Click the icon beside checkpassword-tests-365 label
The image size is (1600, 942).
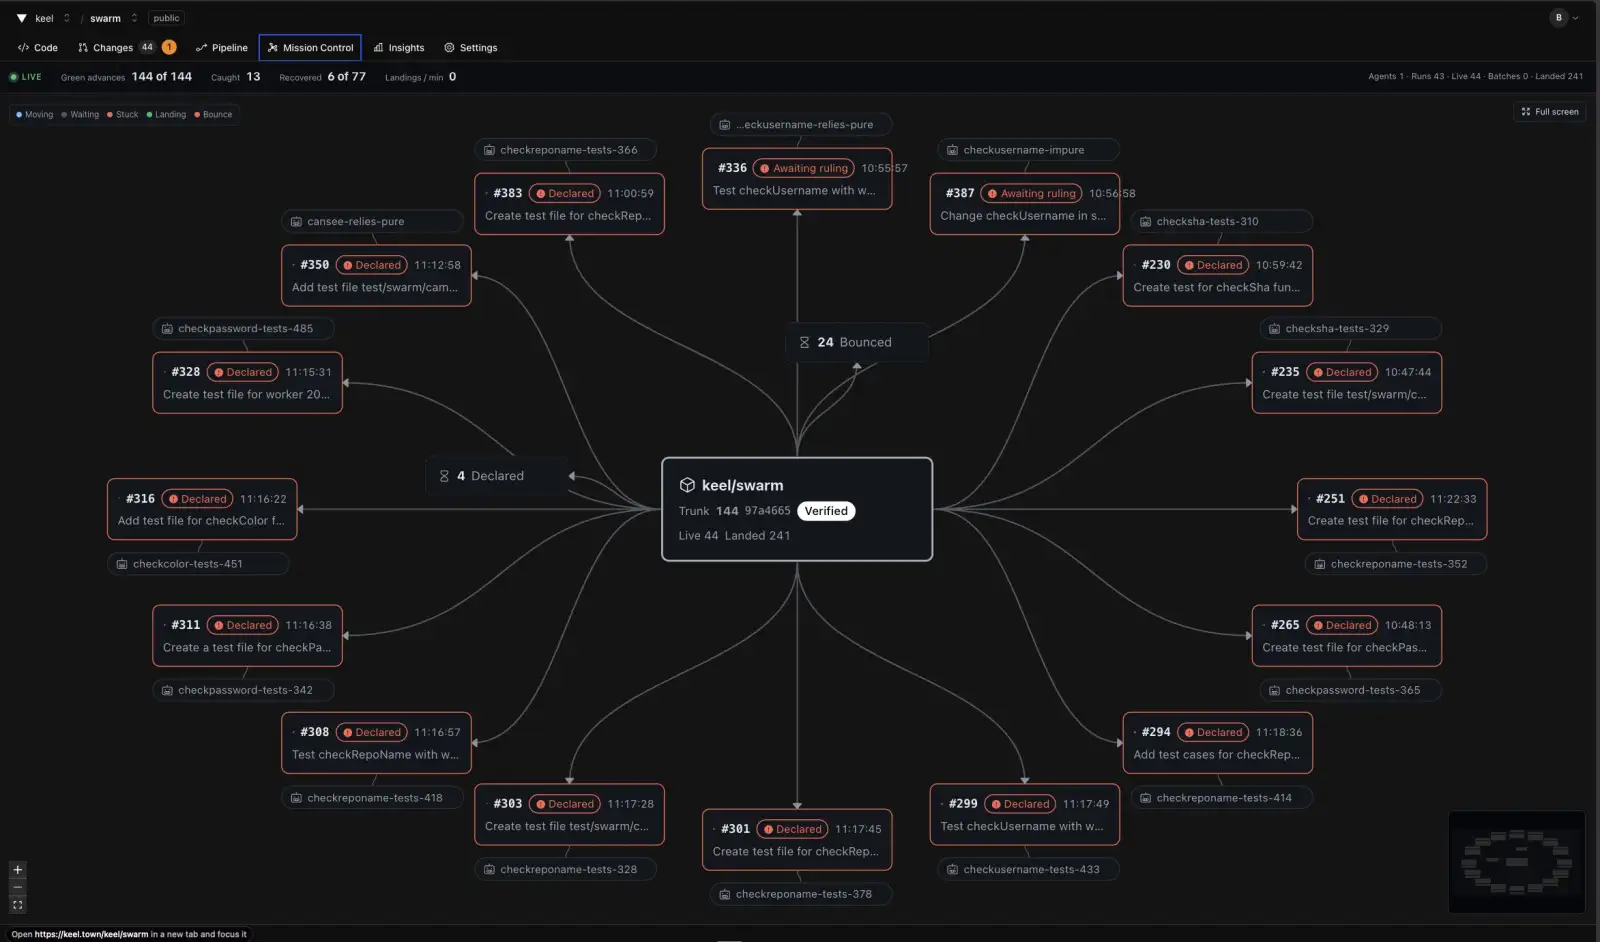pyautogui.click(x=1274, y=690)
